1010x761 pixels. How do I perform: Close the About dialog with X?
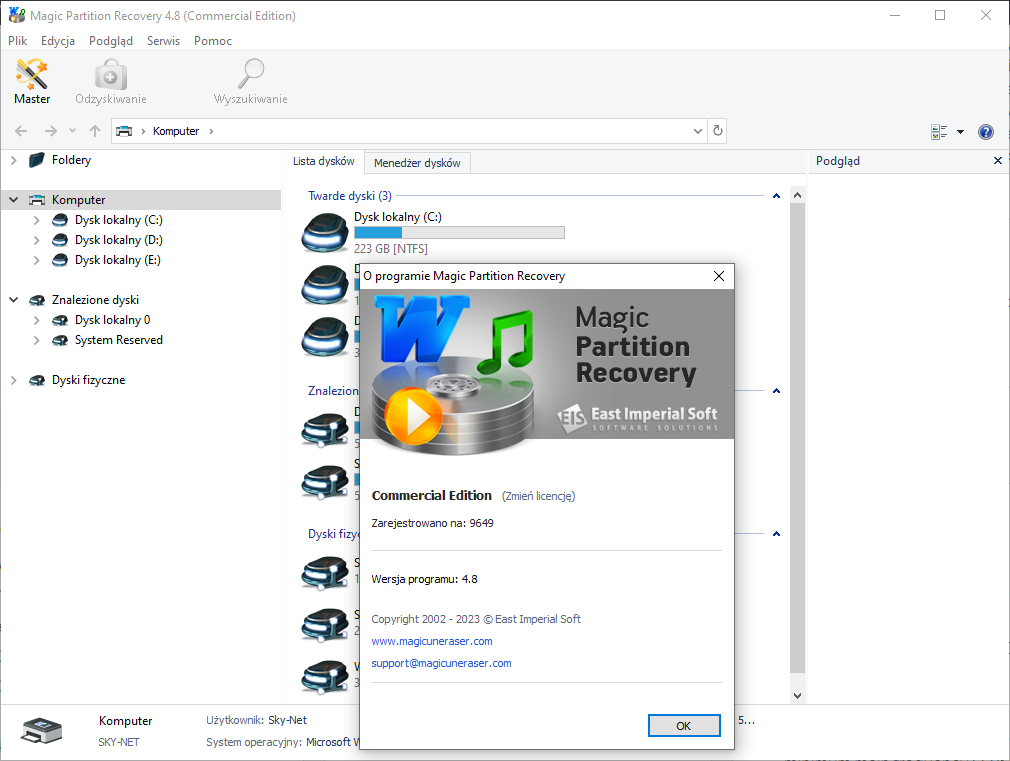tap(719, 276)
